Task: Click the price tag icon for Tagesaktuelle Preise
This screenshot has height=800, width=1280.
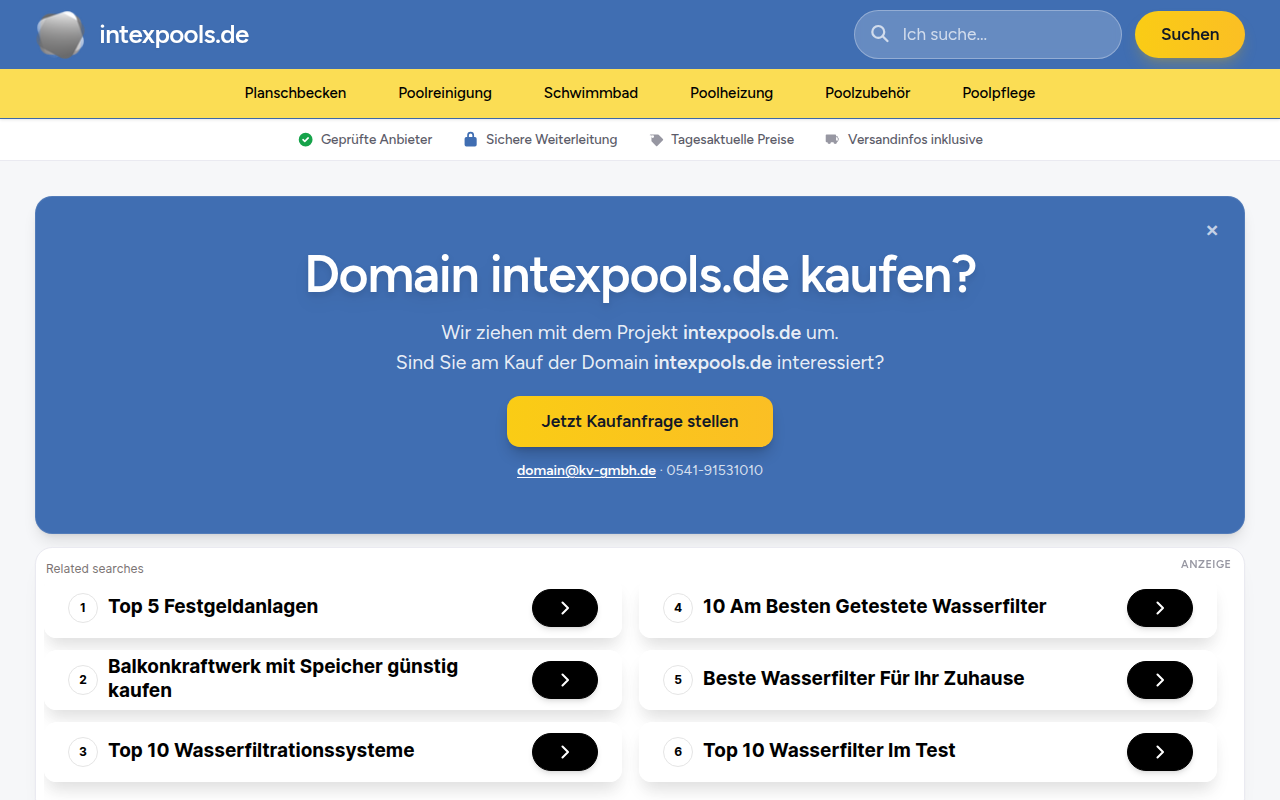Action: (x=656, y=140)
